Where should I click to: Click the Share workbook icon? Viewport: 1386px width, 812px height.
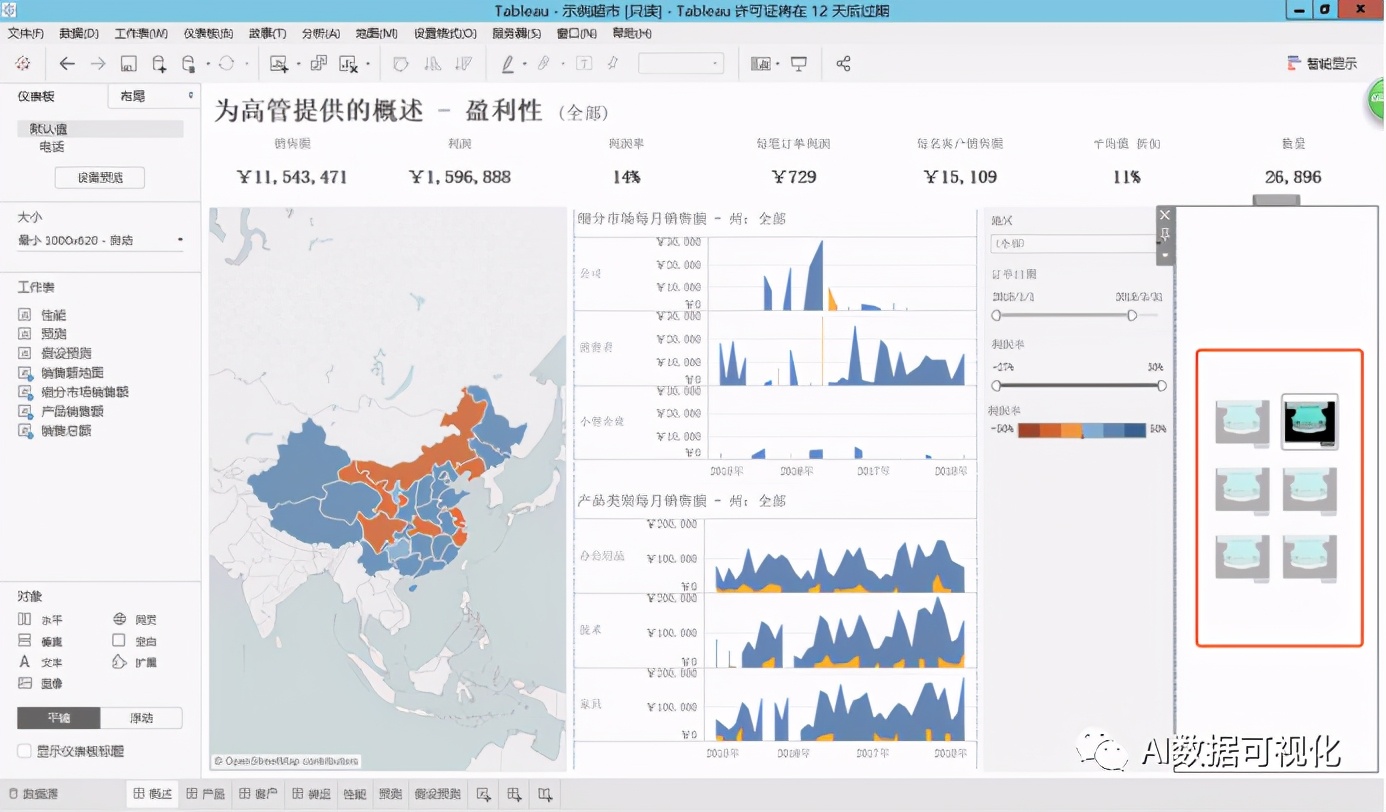click(x=843, y=63)
